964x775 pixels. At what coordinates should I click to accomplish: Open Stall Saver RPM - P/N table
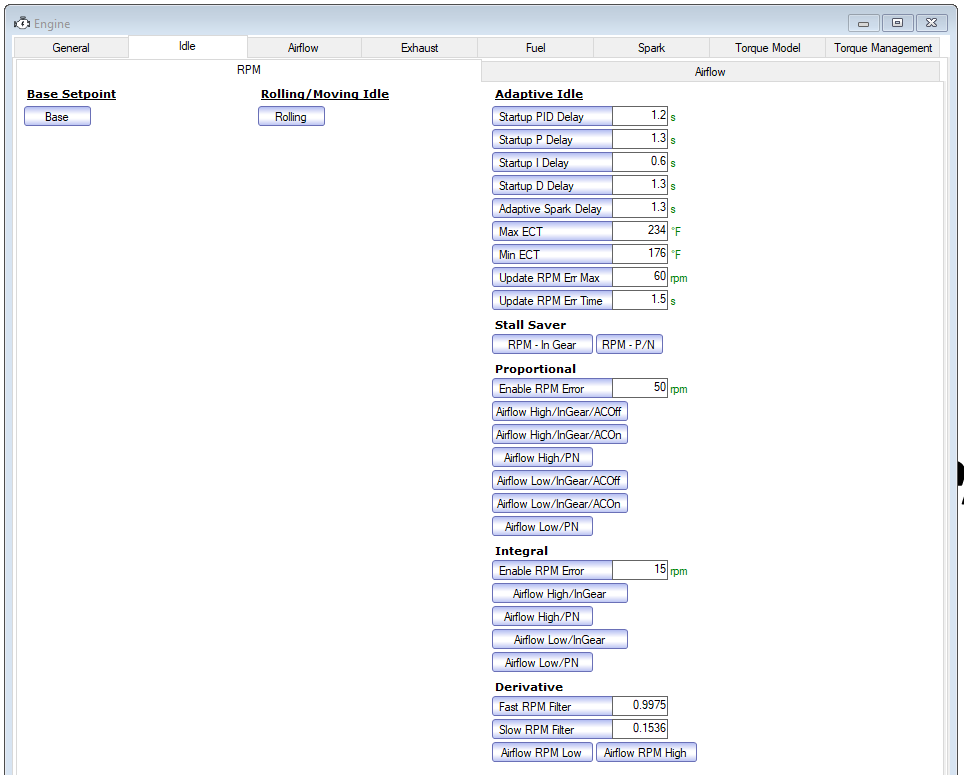[629, 345]
